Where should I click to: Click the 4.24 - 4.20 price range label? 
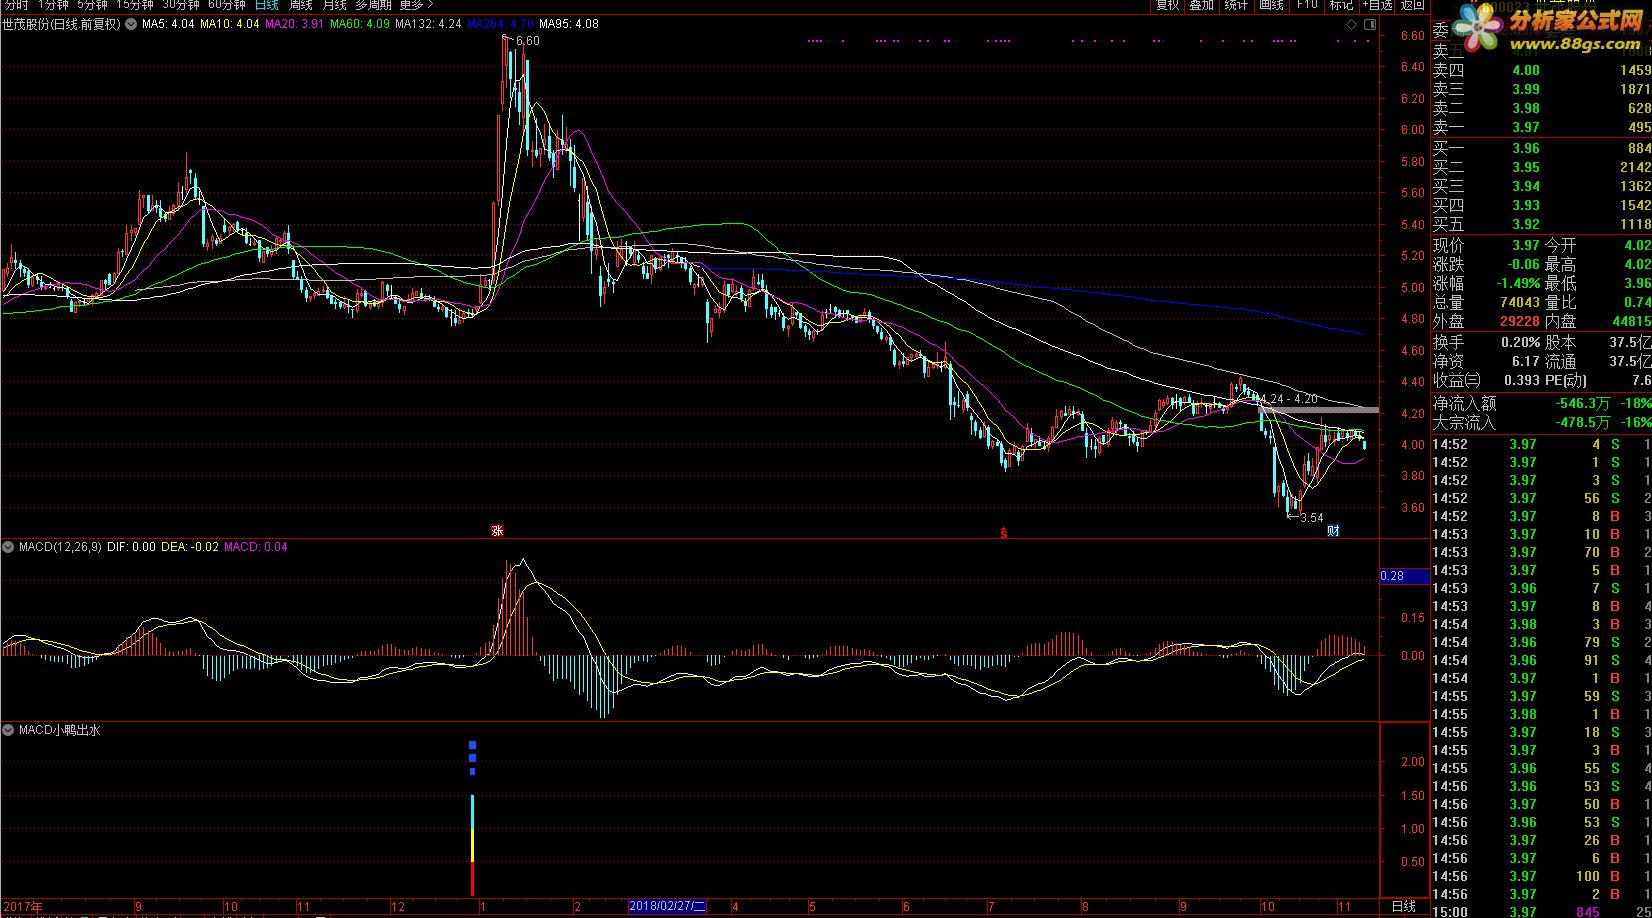tap(1288, 398)
